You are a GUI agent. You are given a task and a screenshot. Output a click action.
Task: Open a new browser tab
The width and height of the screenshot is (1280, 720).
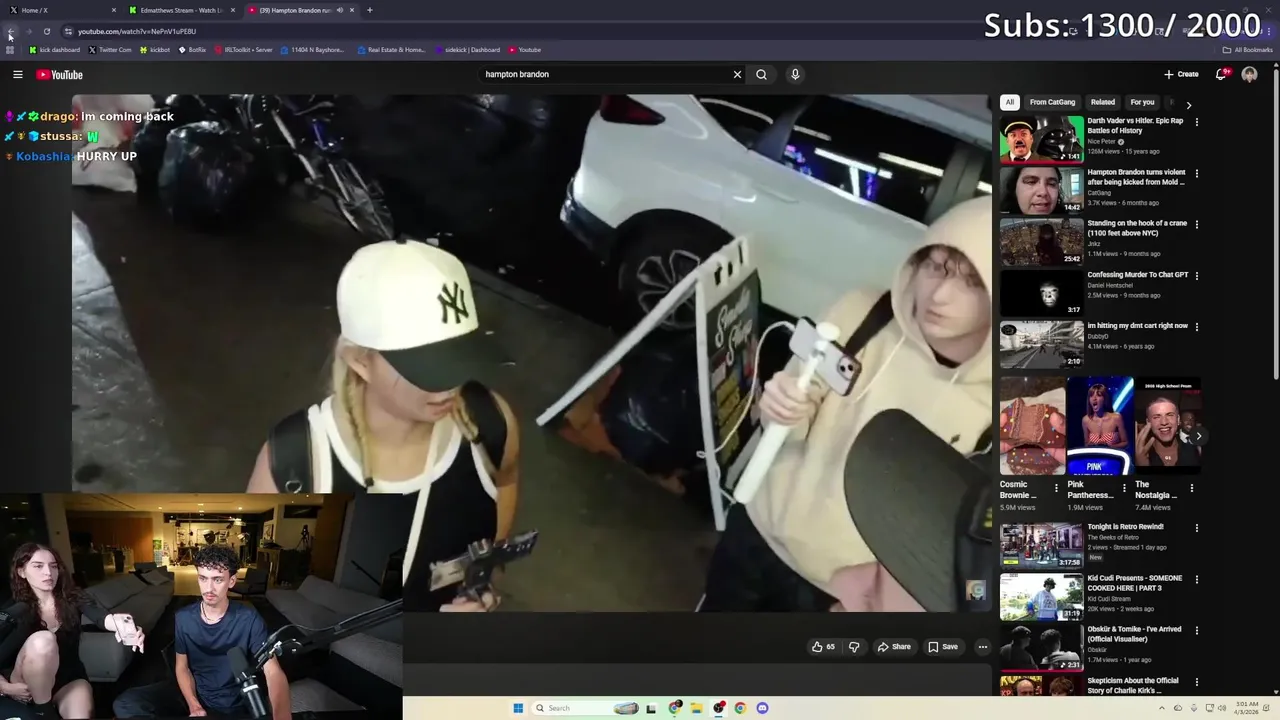point(369,10)
